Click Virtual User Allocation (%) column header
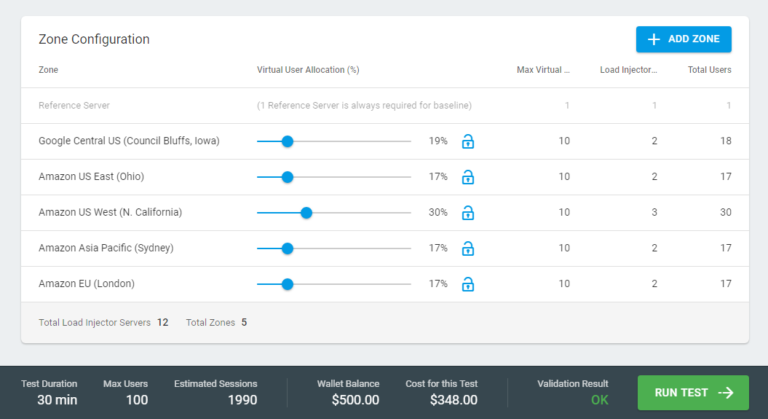The width and height of the screenshot is (768, 419). 308,70
